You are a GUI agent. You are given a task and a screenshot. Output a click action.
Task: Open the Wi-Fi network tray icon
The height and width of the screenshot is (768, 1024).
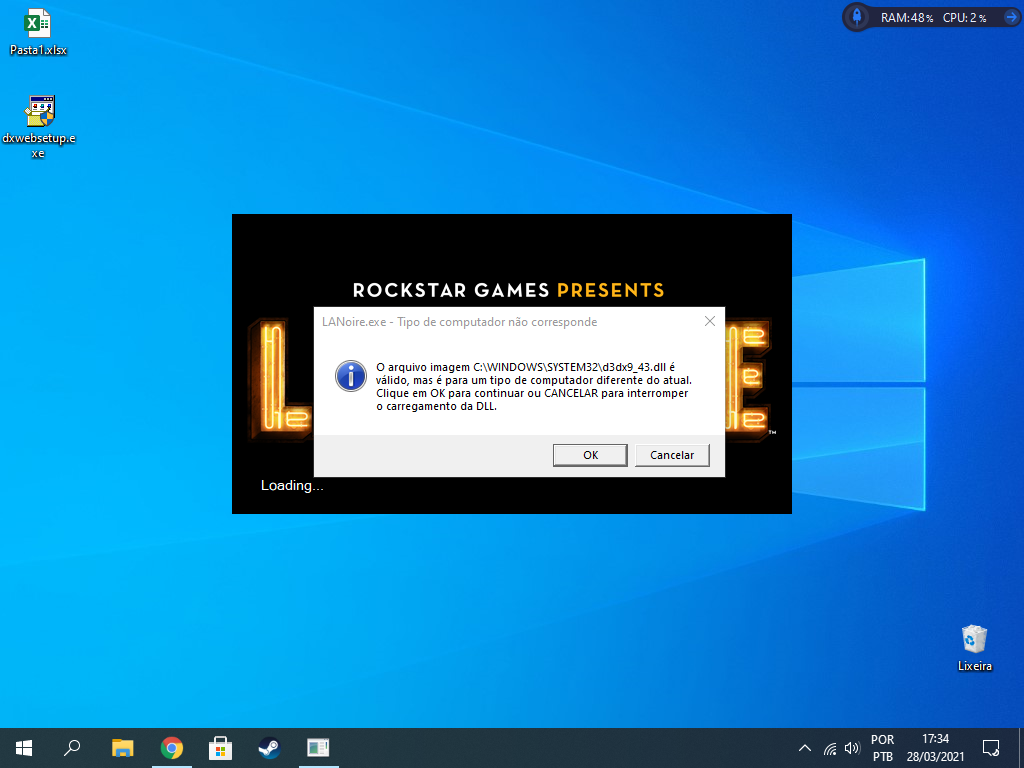click(x=830, y=748)
